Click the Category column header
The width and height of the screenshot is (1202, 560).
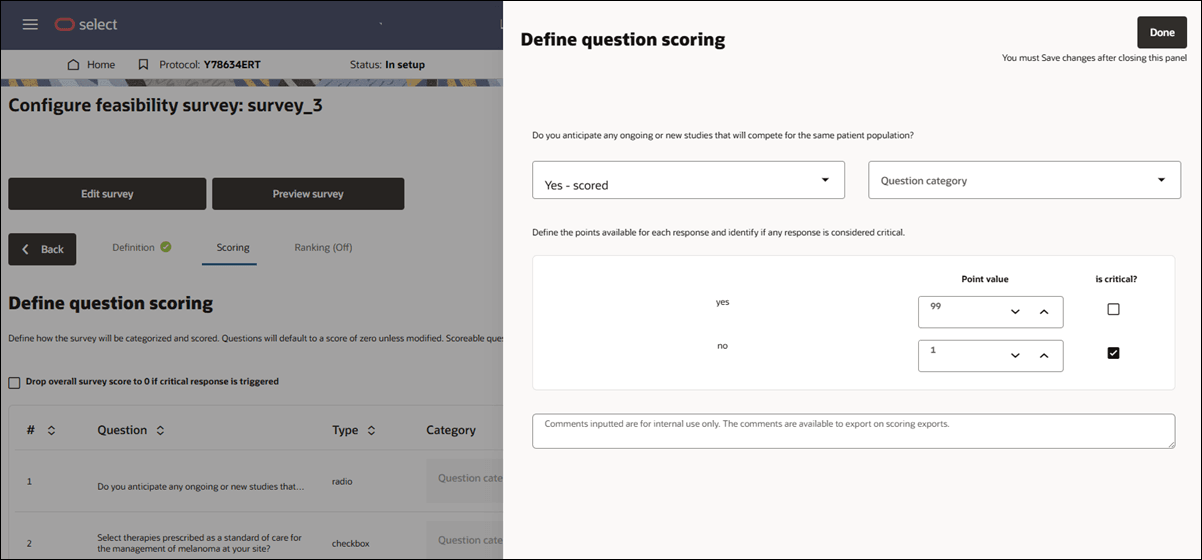pyautogui.click(x=451, y=430)
